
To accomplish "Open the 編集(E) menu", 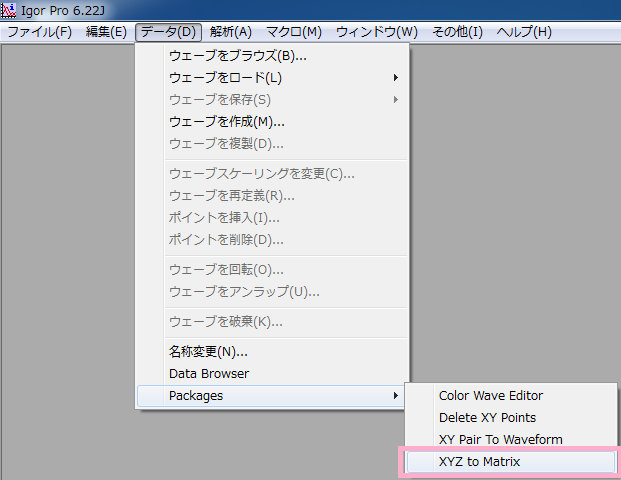I will [106, 32].
